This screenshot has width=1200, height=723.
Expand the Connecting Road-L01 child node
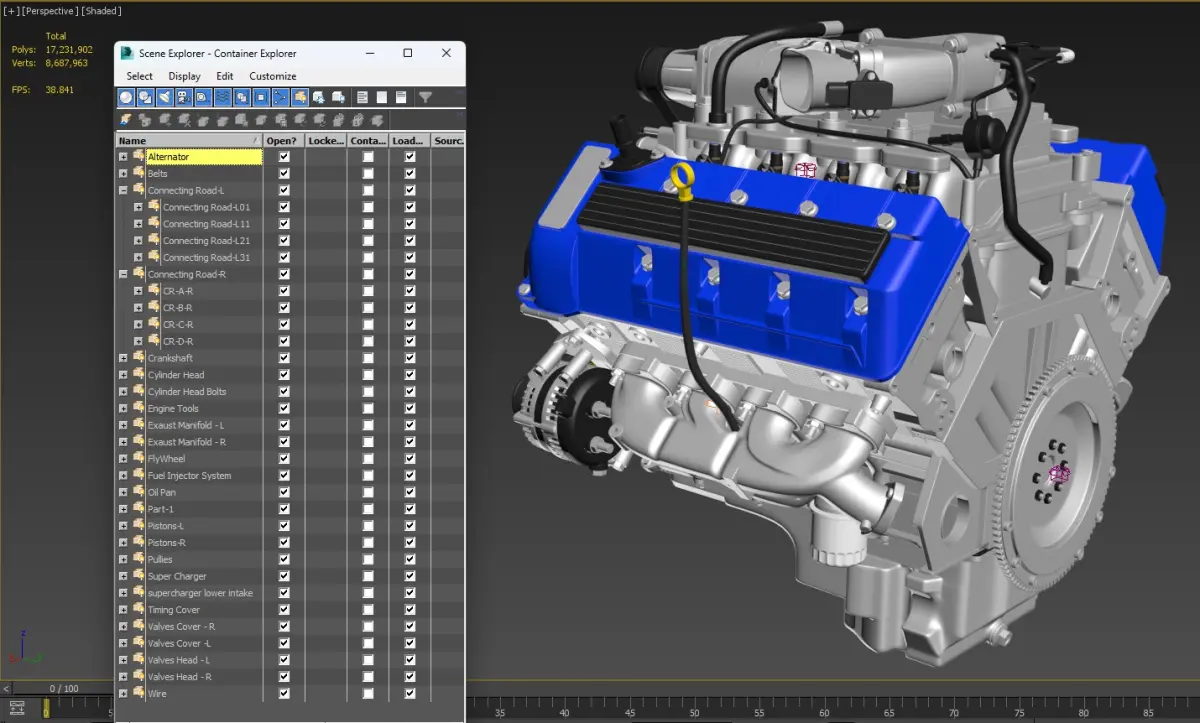[x=138, y=207]
